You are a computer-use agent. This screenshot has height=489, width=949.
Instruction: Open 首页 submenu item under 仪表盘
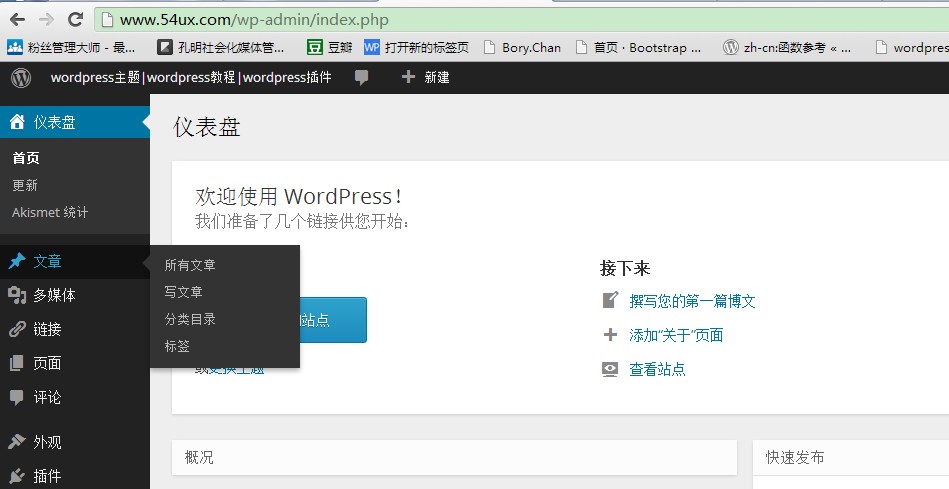point(26,158)
